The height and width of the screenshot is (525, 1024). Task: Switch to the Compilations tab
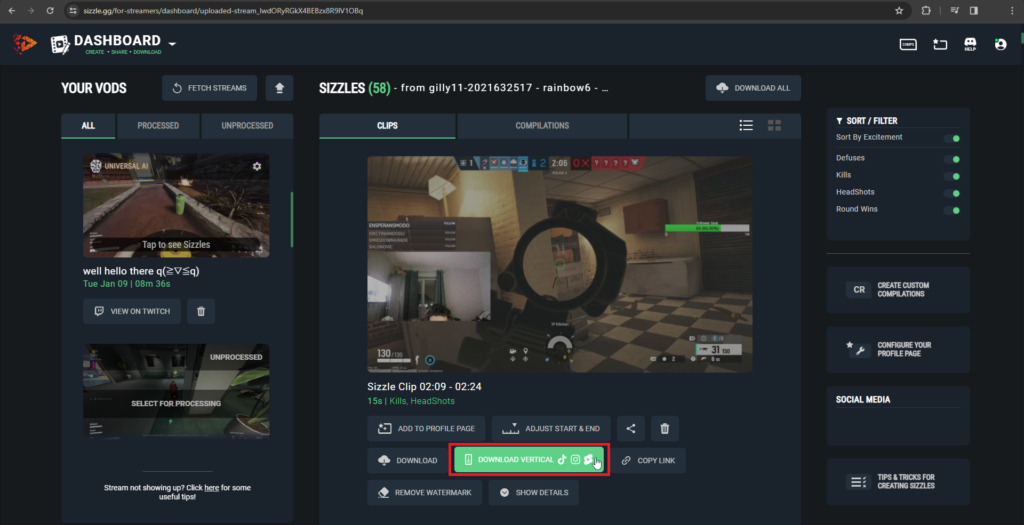point(542,126)
